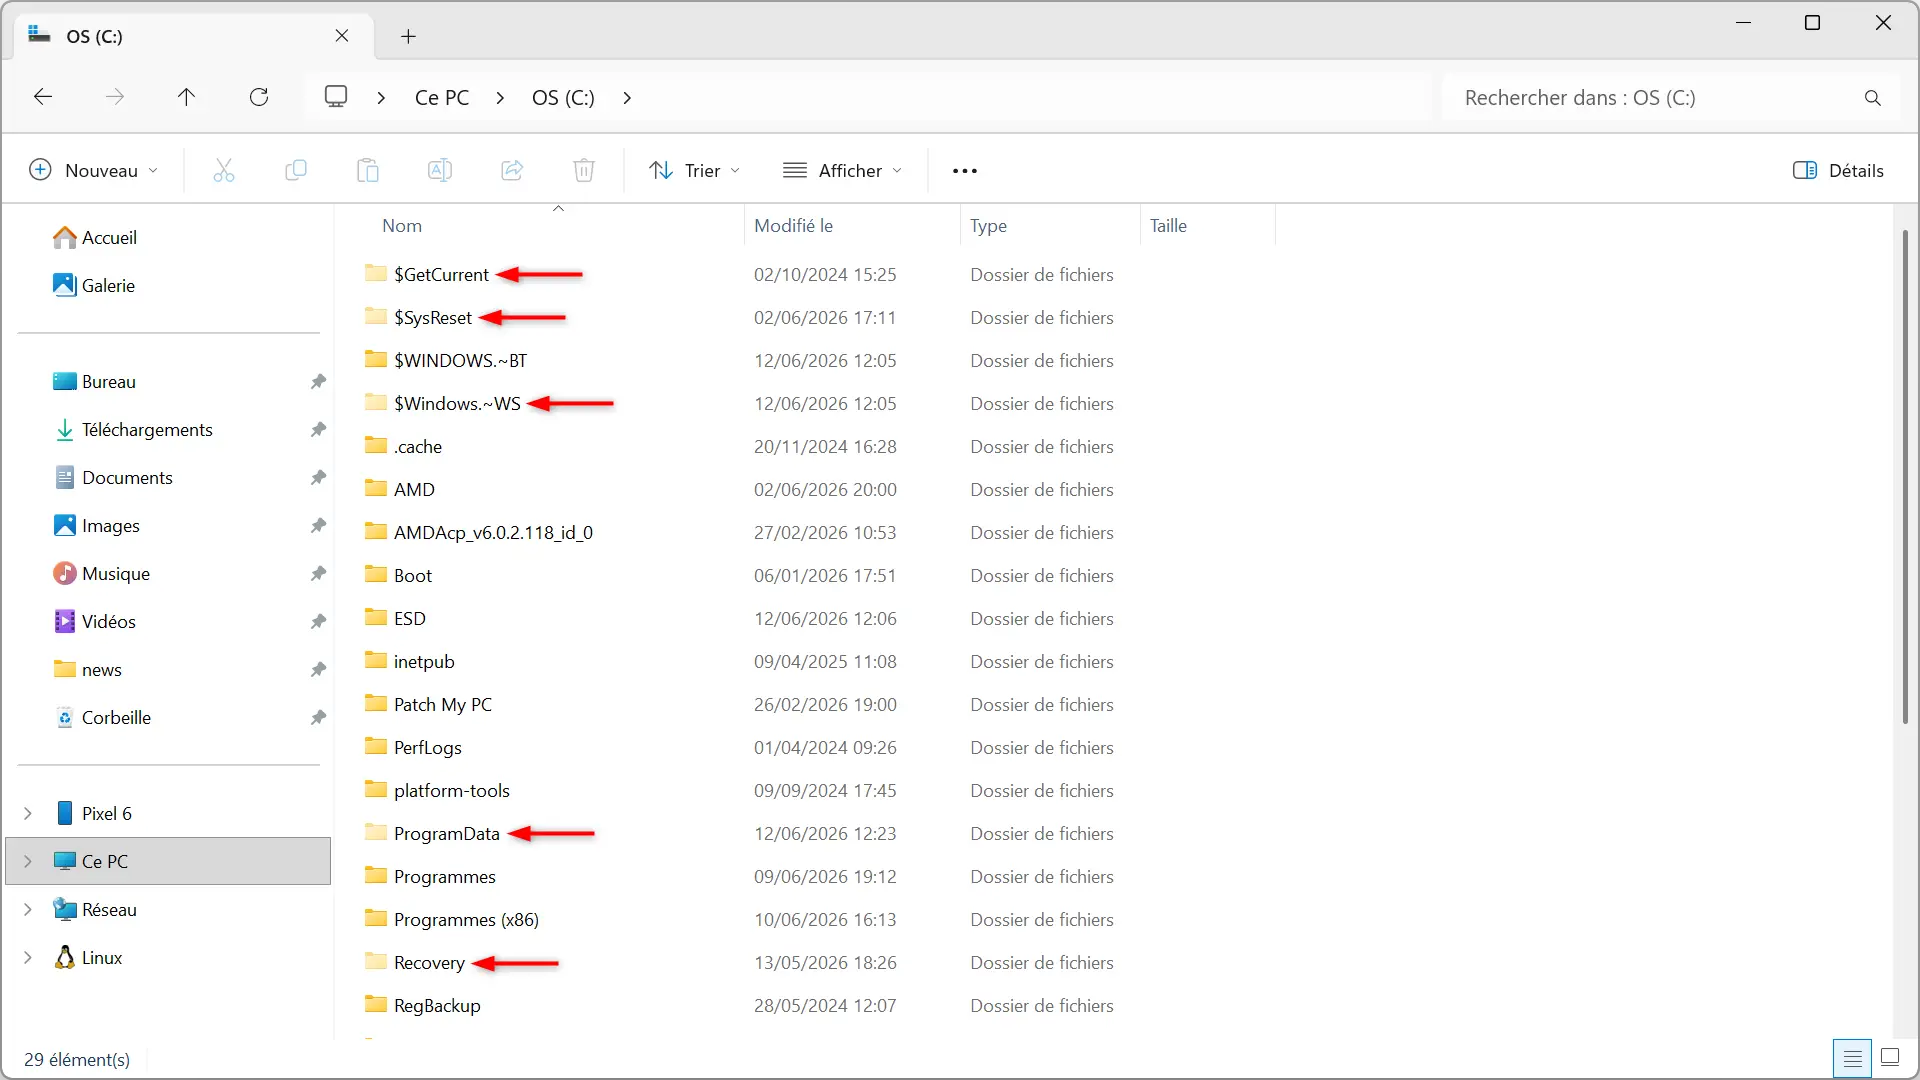Open the three-dots more options menu
This screenshot has height=1080, width=1920.
965,171
